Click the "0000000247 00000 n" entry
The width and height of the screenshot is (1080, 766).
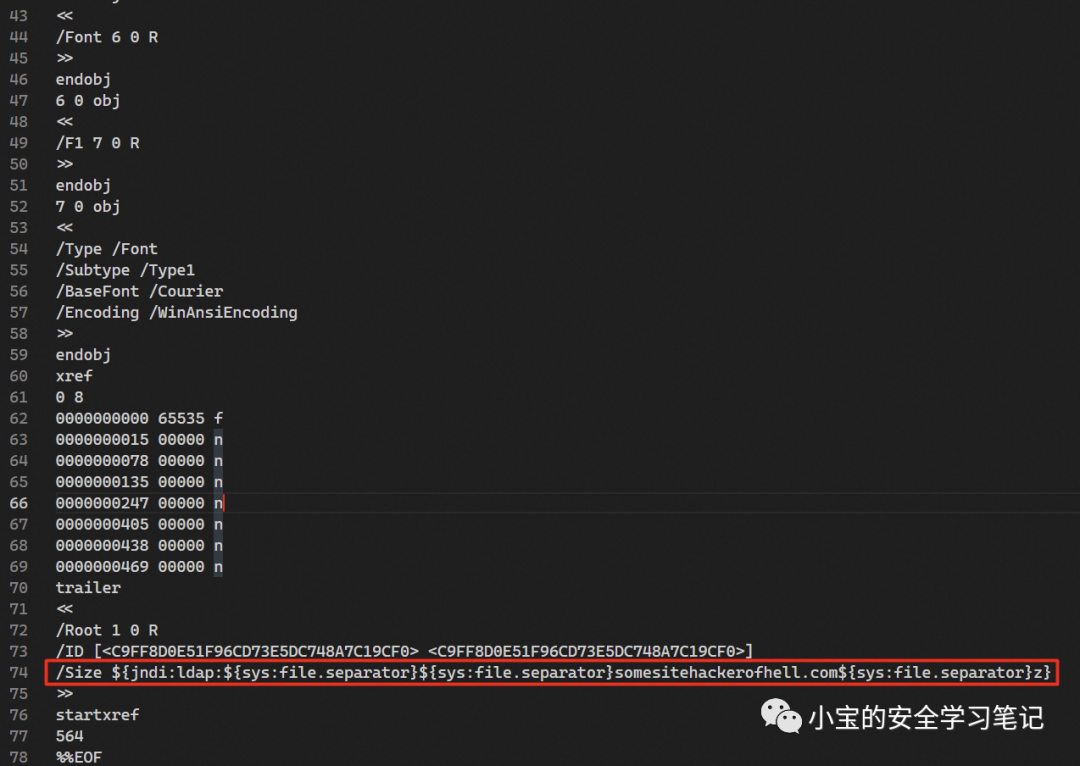click(140, 504)
